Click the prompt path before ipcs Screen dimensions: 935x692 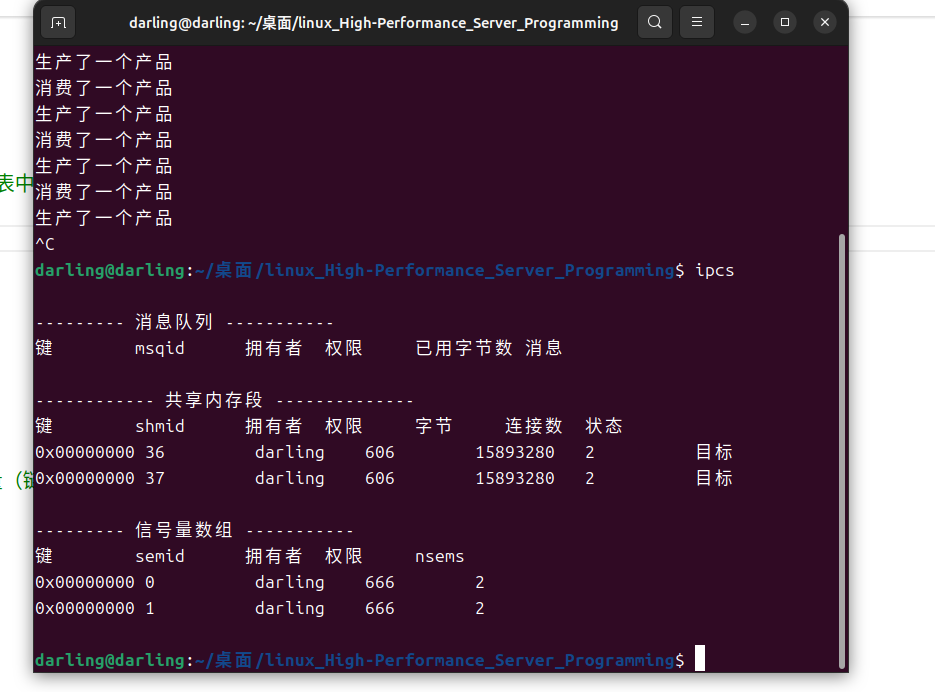[435, 270]
